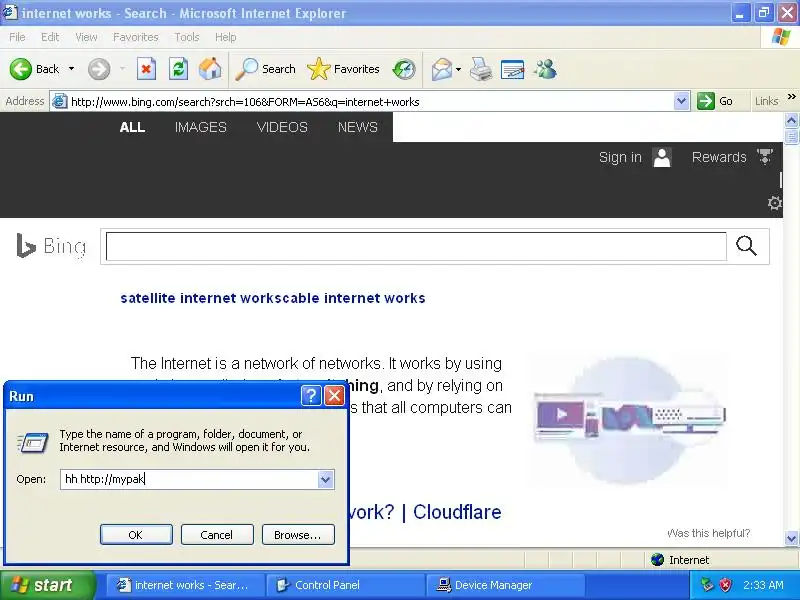Click the Safely Remove Hardware tray icon

click(x=707, y=585)
